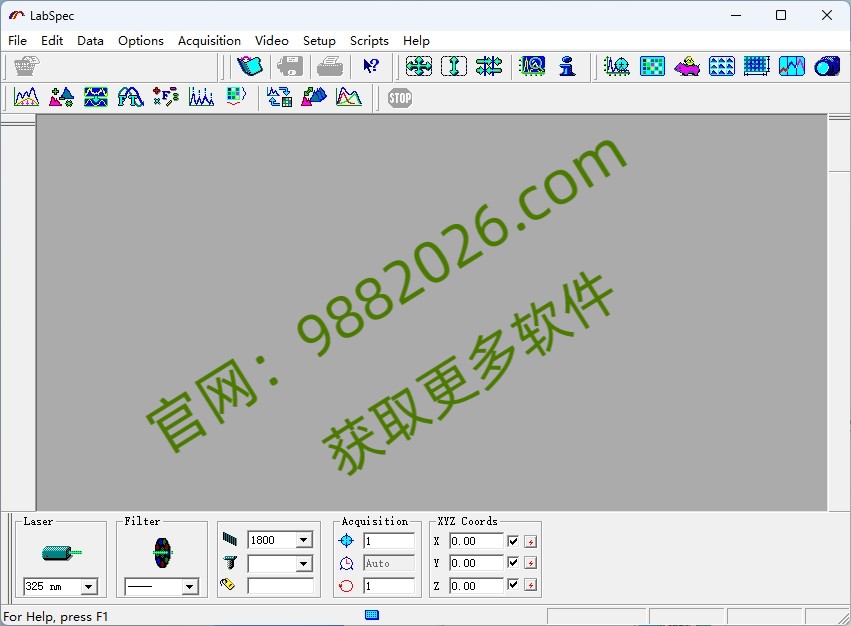
Task: Click the green arrow blue mountain icon
Action: pos(314,97)
